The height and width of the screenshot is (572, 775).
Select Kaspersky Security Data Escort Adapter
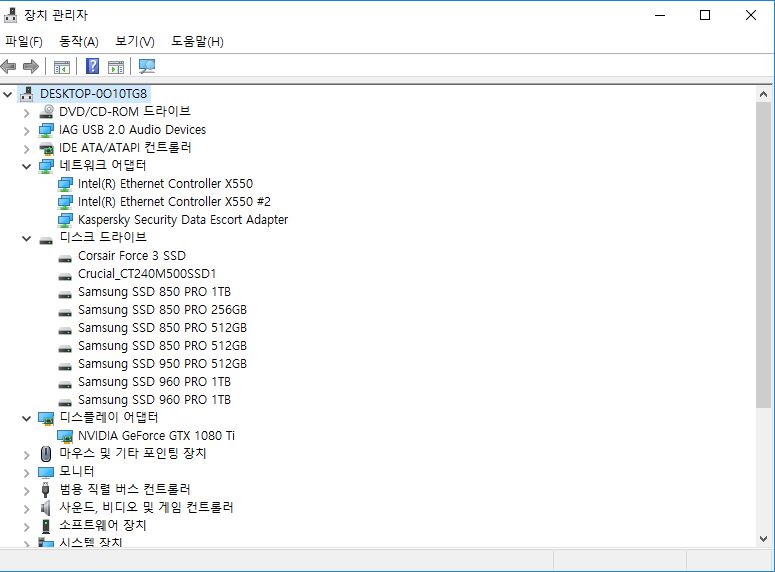183,220
